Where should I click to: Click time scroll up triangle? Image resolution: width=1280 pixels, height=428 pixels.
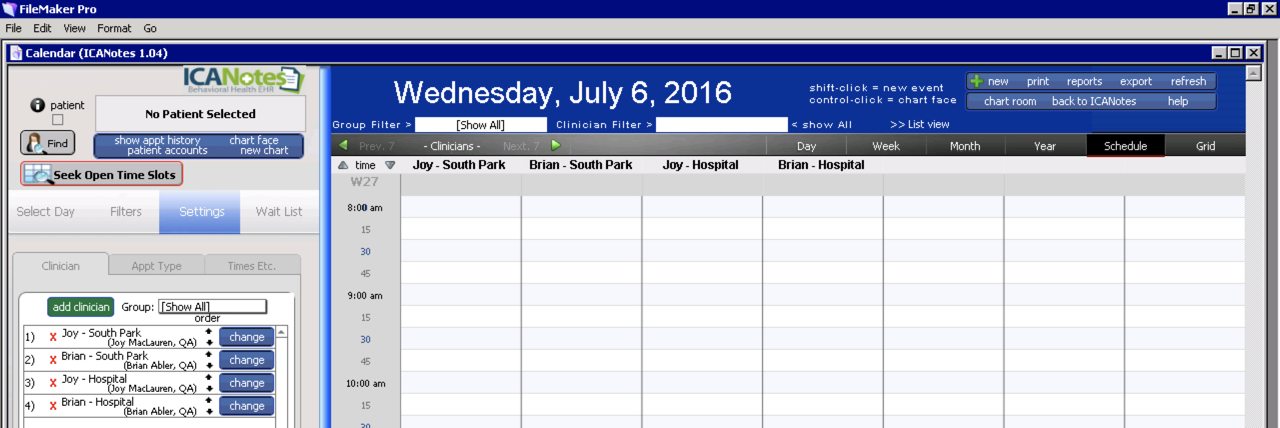[x=343, y=165]
